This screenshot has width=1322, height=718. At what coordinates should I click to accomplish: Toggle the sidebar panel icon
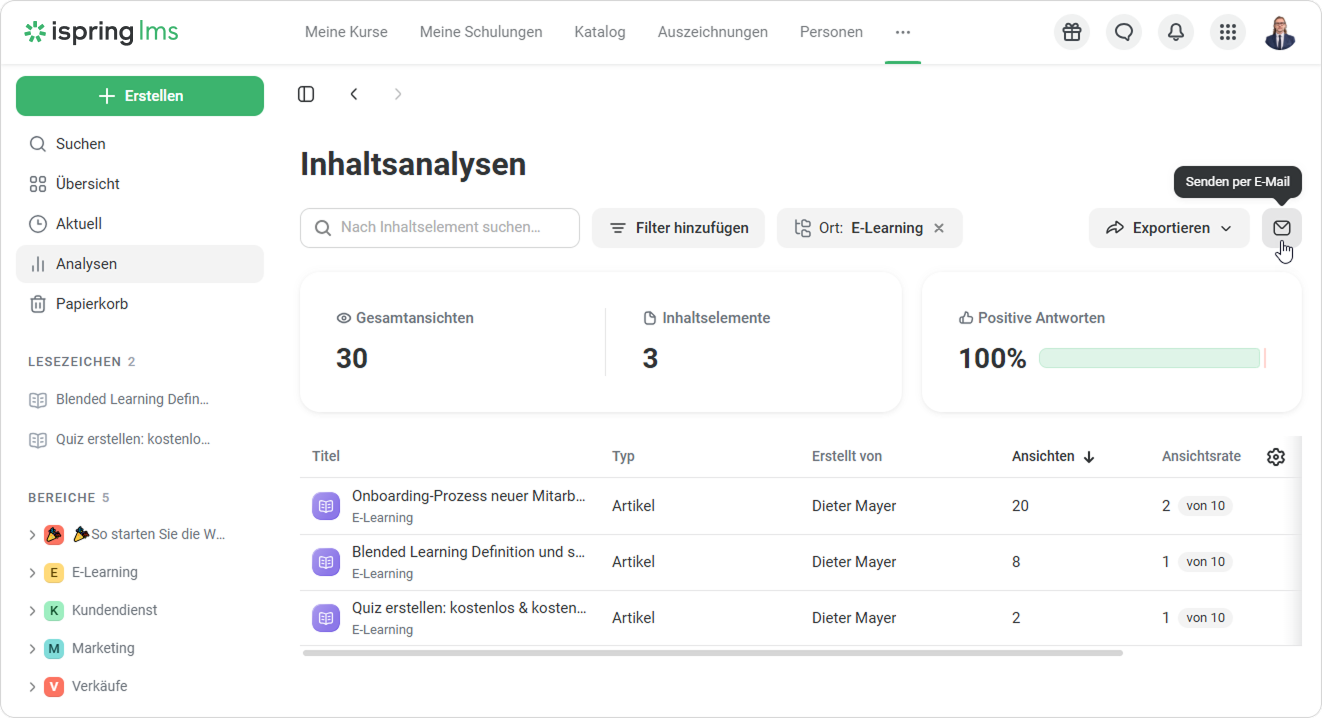(x=306, y=94)
